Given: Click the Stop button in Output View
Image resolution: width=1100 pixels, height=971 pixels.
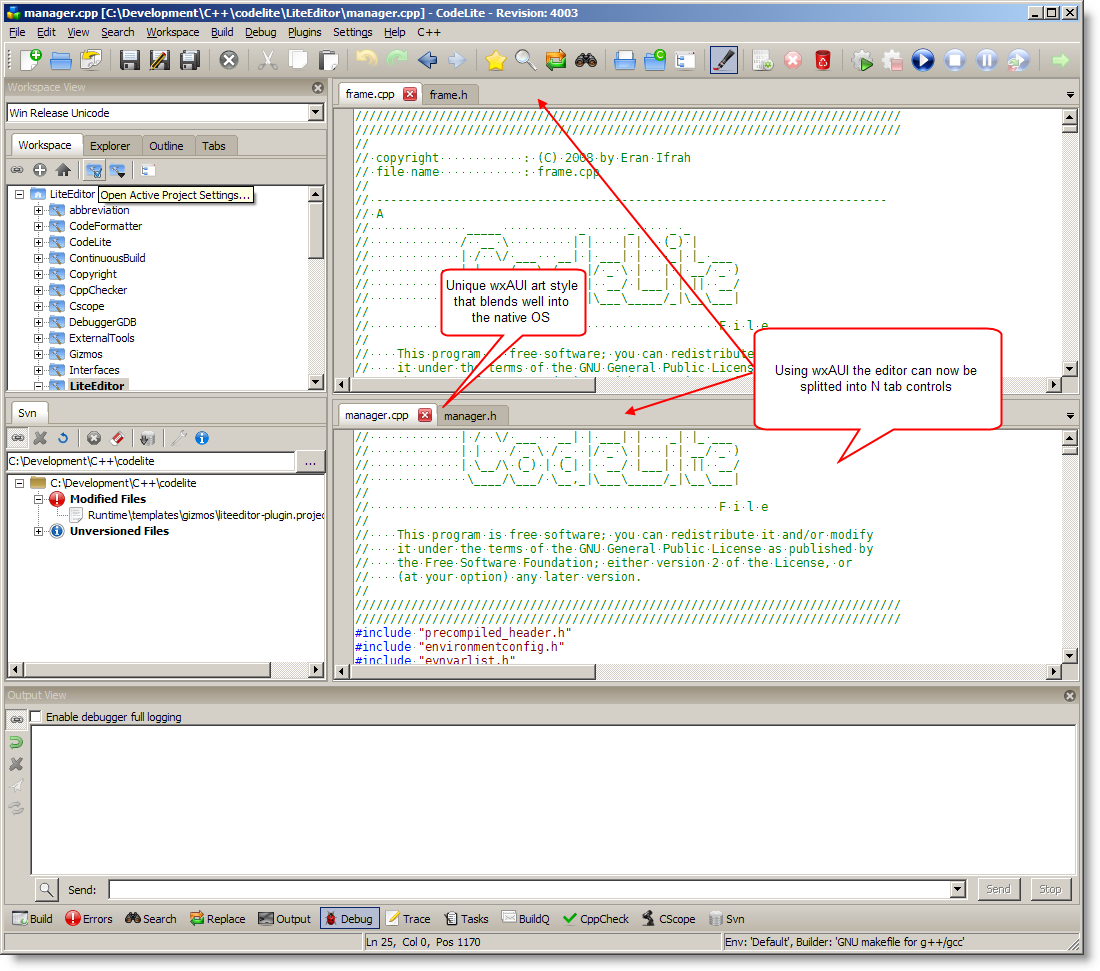Looking at the screenshot, I should click(x=1050, y=890).
